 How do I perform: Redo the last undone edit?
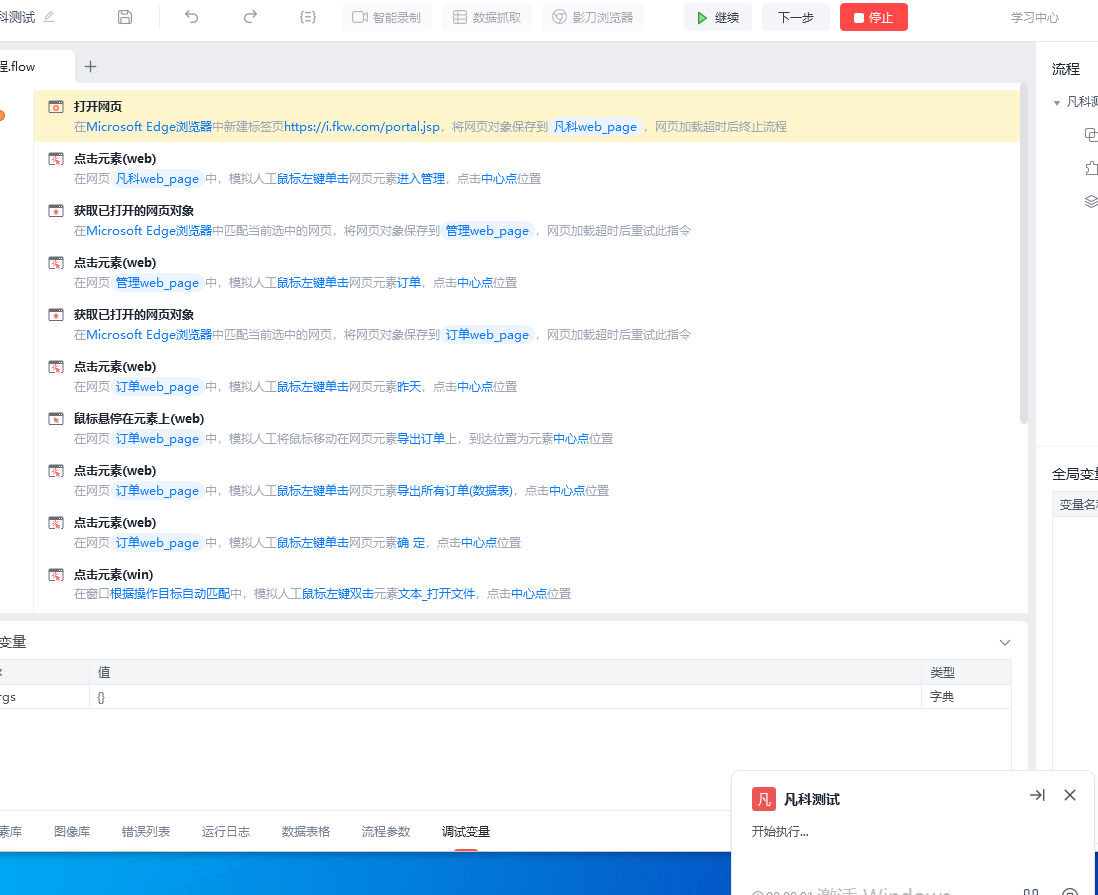[x=250, y=17]
